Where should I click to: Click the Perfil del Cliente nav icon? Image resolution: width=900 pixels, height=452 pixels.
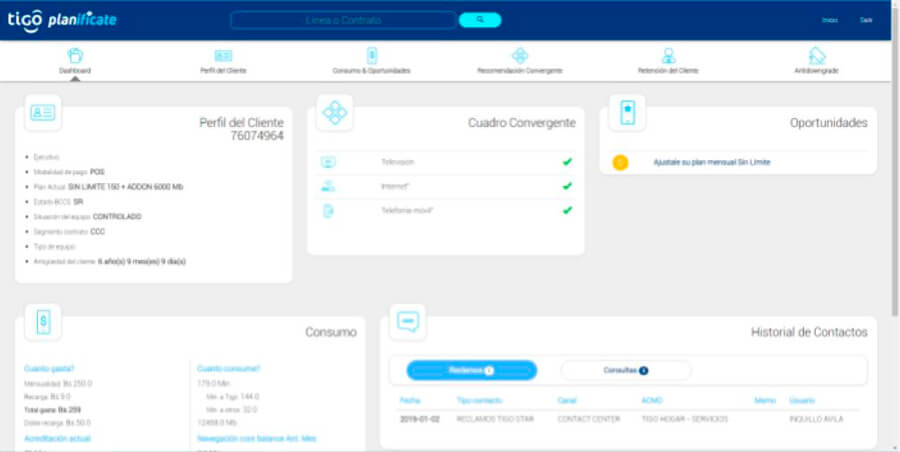click(223, 56)
